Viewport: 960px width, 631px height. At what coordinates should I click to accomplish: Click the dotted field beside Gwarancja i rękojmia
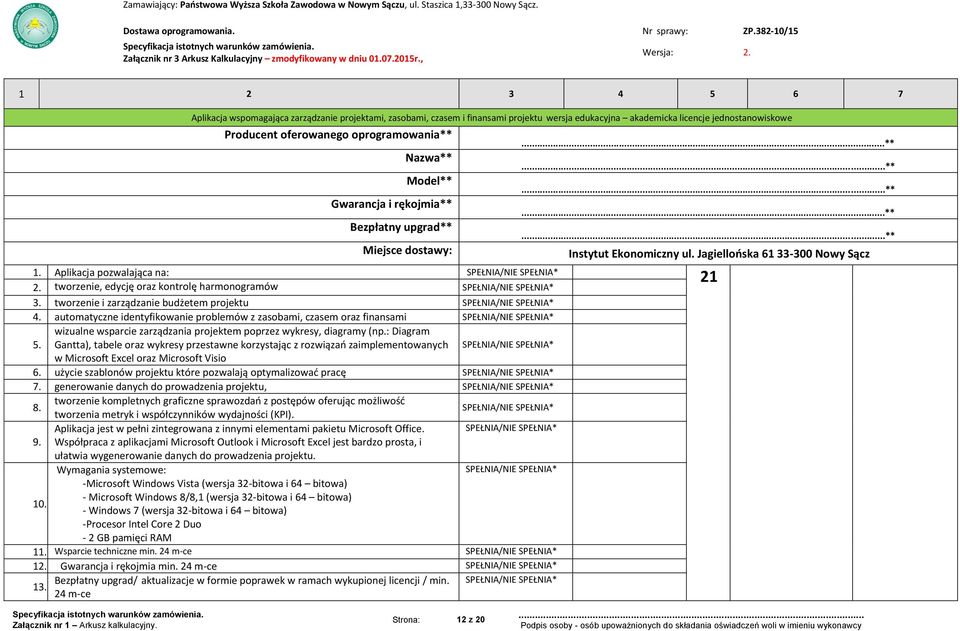[x=708, y=213]
